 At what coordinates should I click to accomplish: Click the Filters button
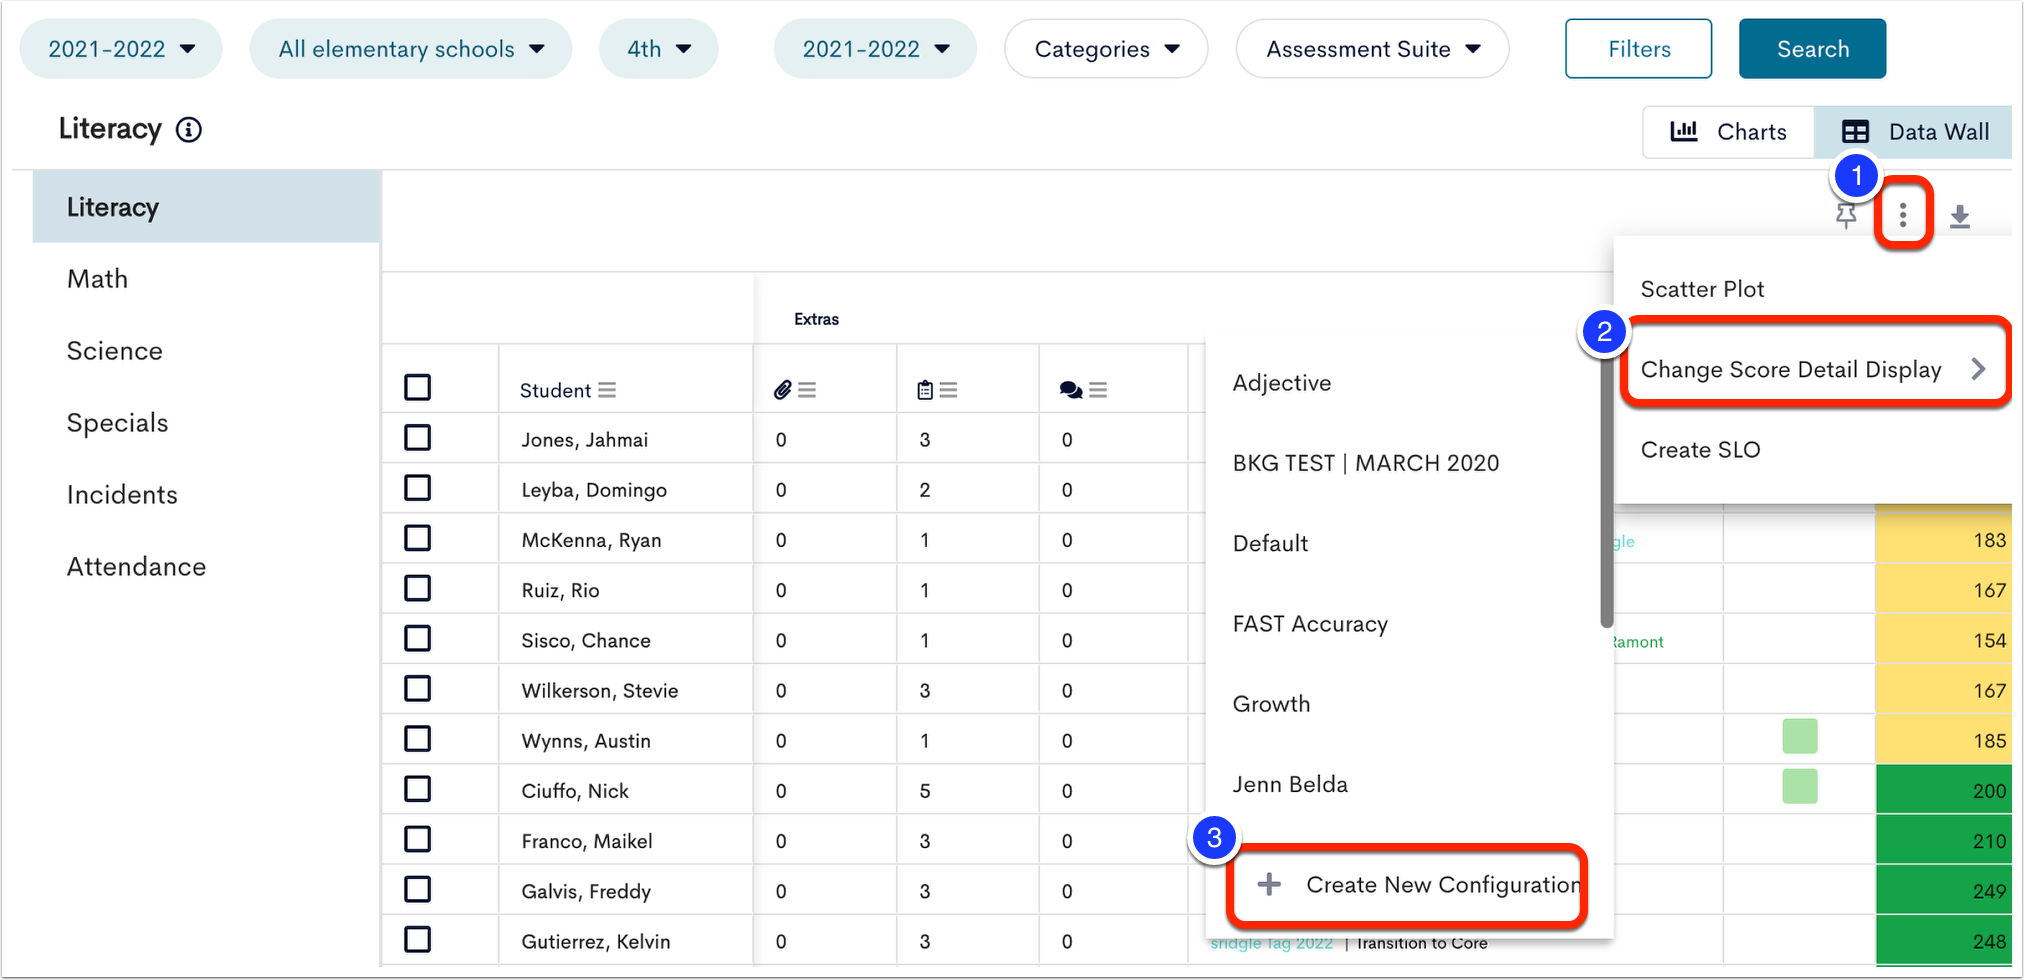[x=1639, y=49]
